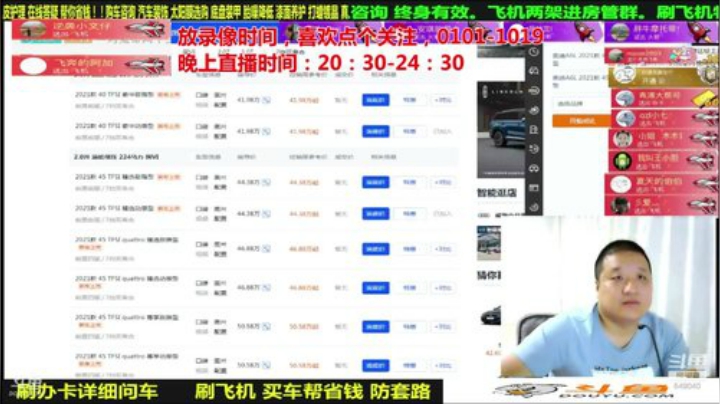Click dealer price 46.88万起 for quattro 臻选致雅型

(x=304, y=249)
